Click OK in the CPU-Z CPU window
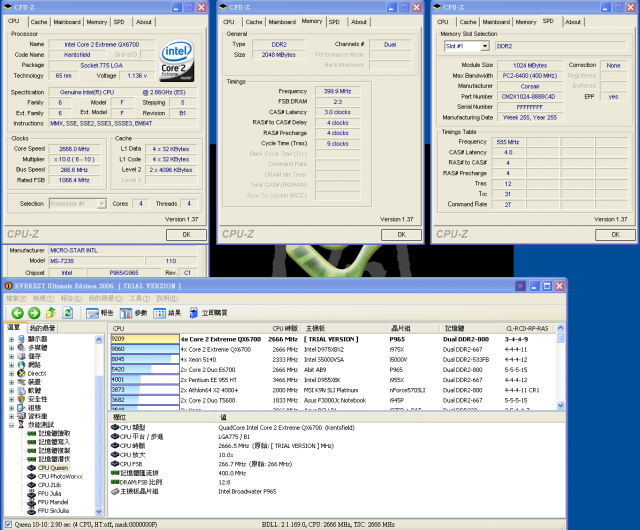This screenshot has width=640, height=530. click(x=187, y=235)
